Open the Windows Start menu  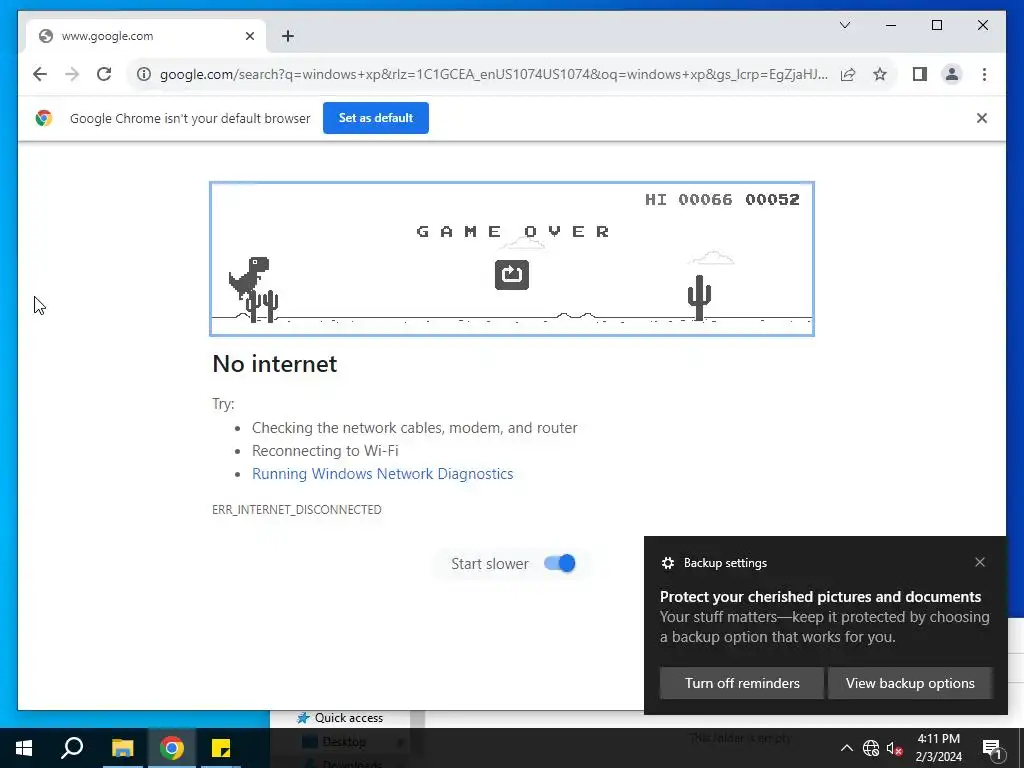click(24, 748)
